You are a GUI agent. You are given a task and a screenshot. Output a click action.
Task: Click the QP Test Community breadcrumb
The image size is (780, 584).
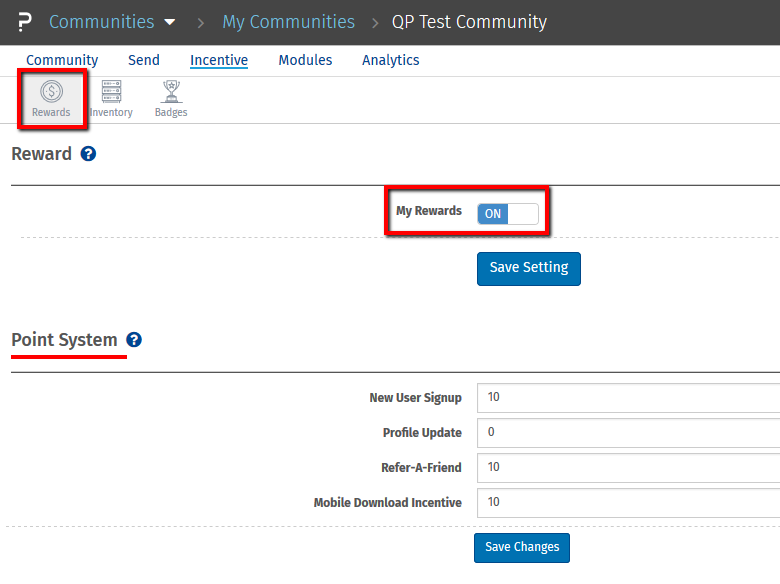(469, 22)
